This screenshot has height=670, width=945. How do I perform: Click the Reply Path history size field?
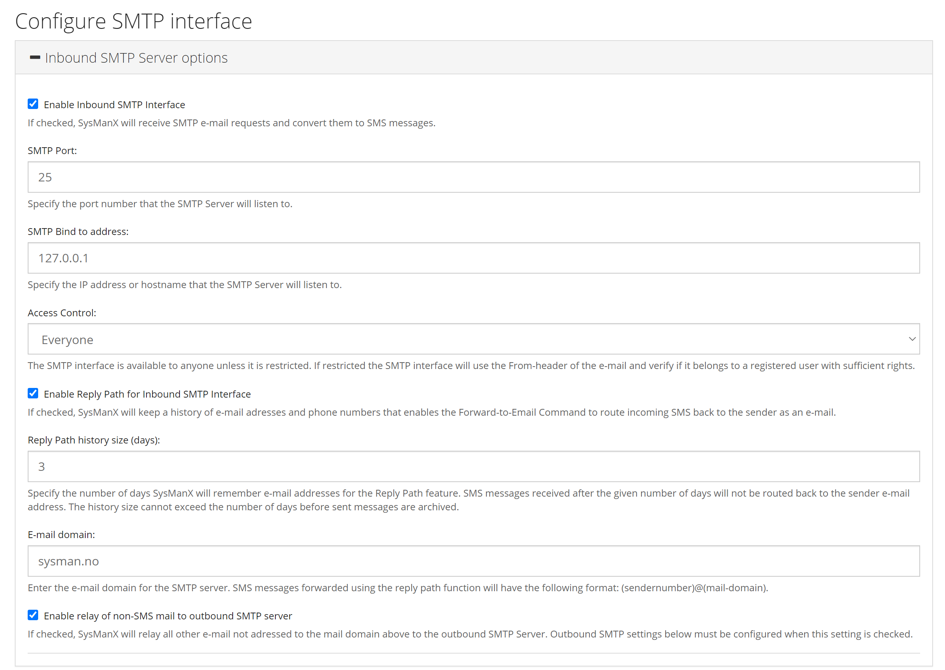point(470,465)
